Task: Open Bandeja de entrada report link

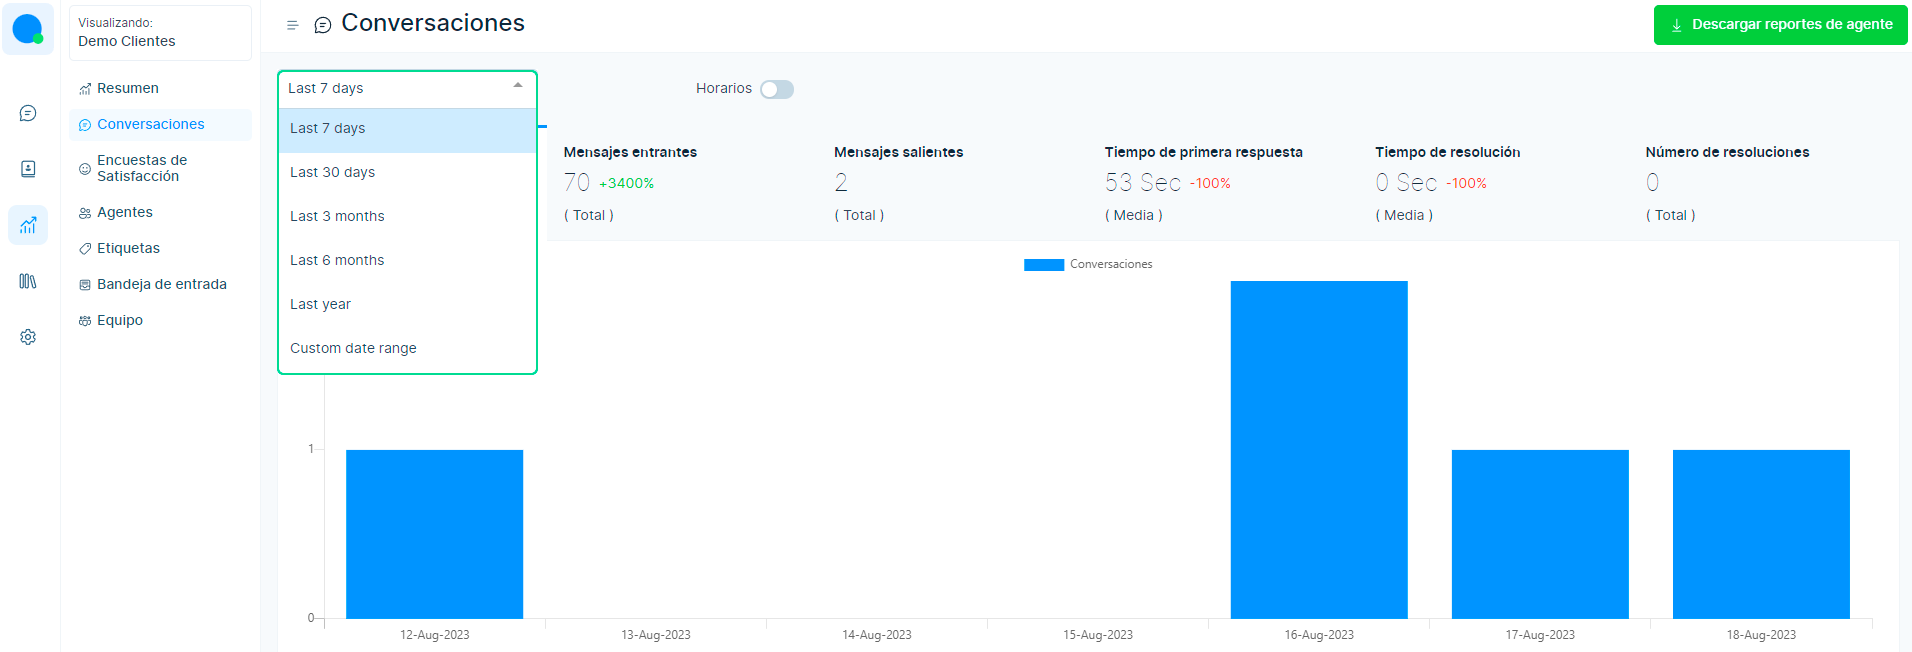Action: point(161,284)
